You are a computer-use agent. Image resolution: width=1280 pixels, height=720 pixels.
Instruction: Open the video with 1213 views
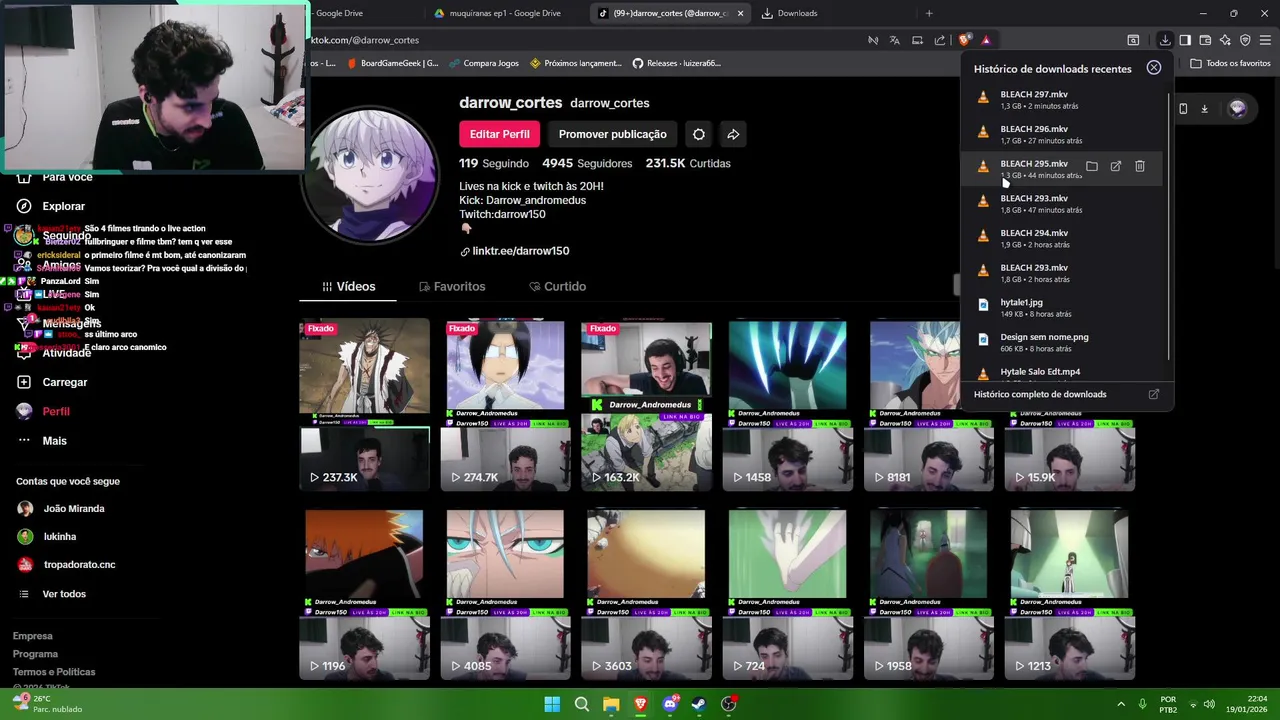click(x=1069, y=594)
